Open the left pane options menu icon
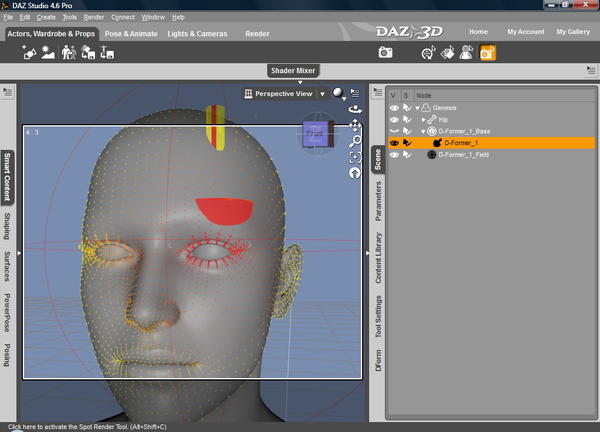Image resolution: width=600 pixels, height=432 pixels. pos(8,92)
